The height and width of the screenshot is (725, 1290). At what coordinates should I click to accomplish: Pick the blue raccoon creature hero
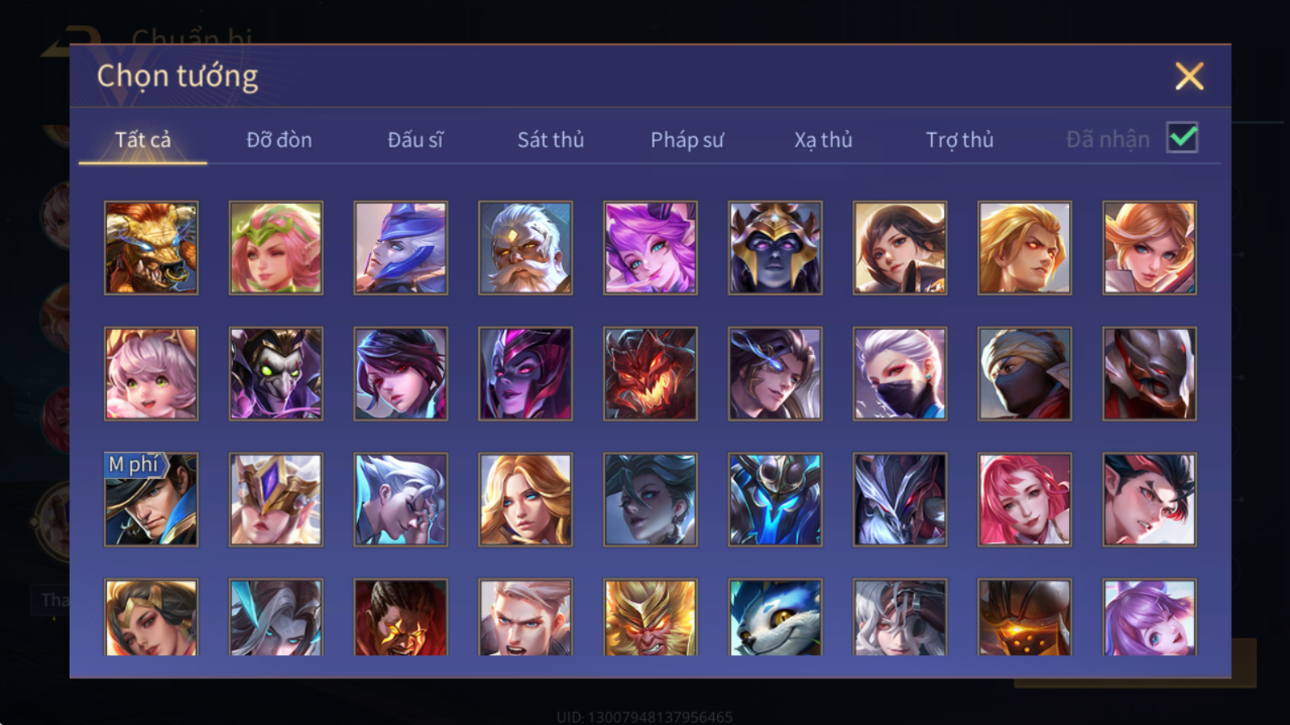click(x=775, y=617)
